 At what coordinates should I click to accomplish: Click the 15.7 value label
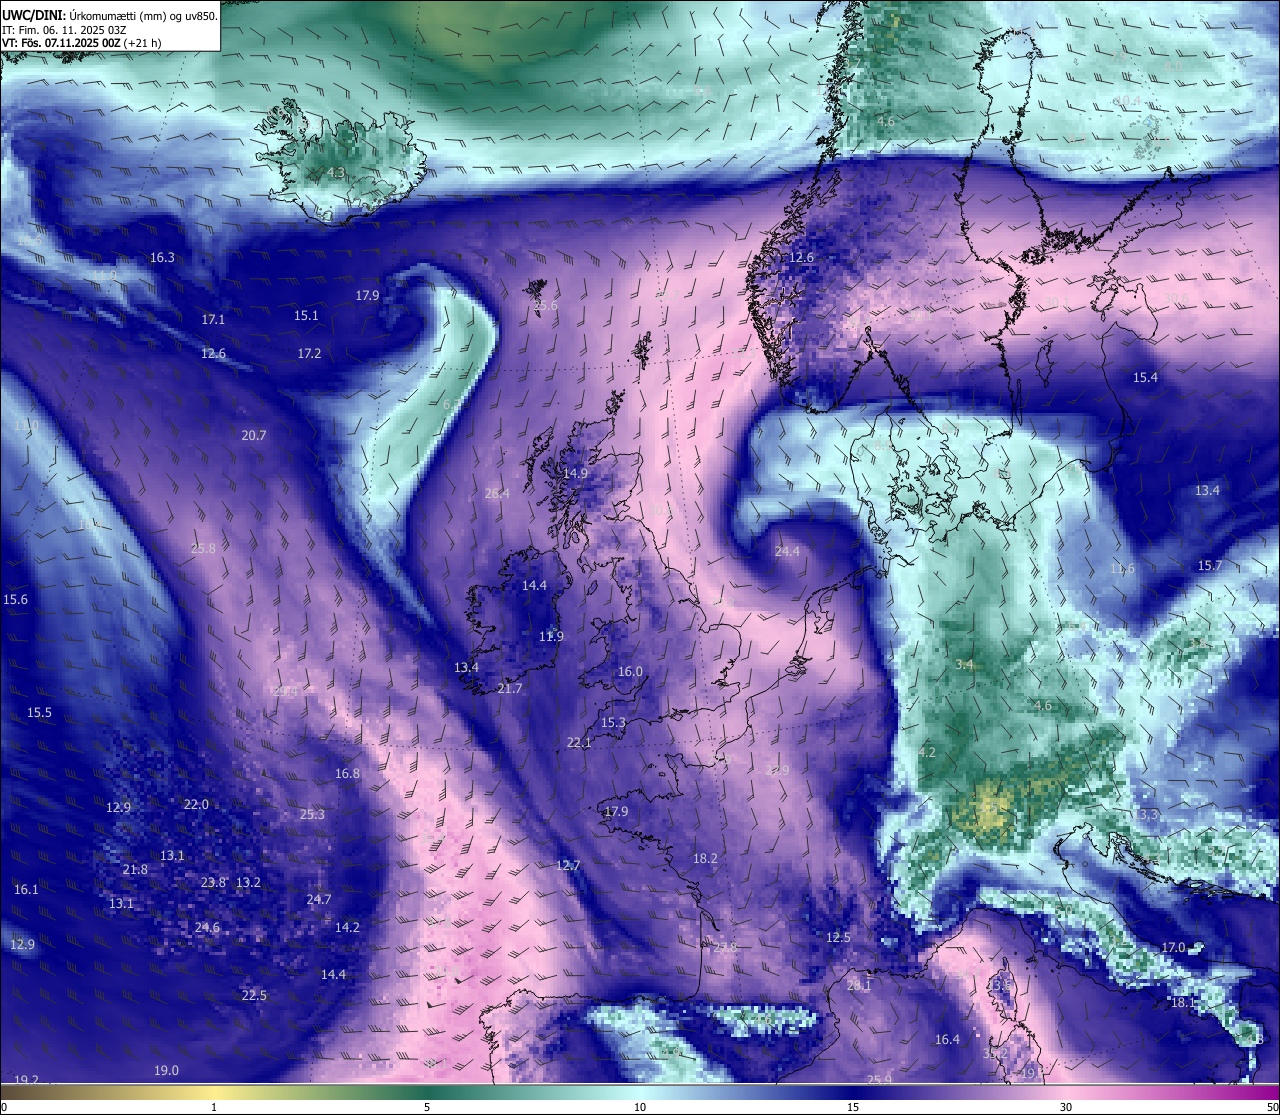[1210, 565]
